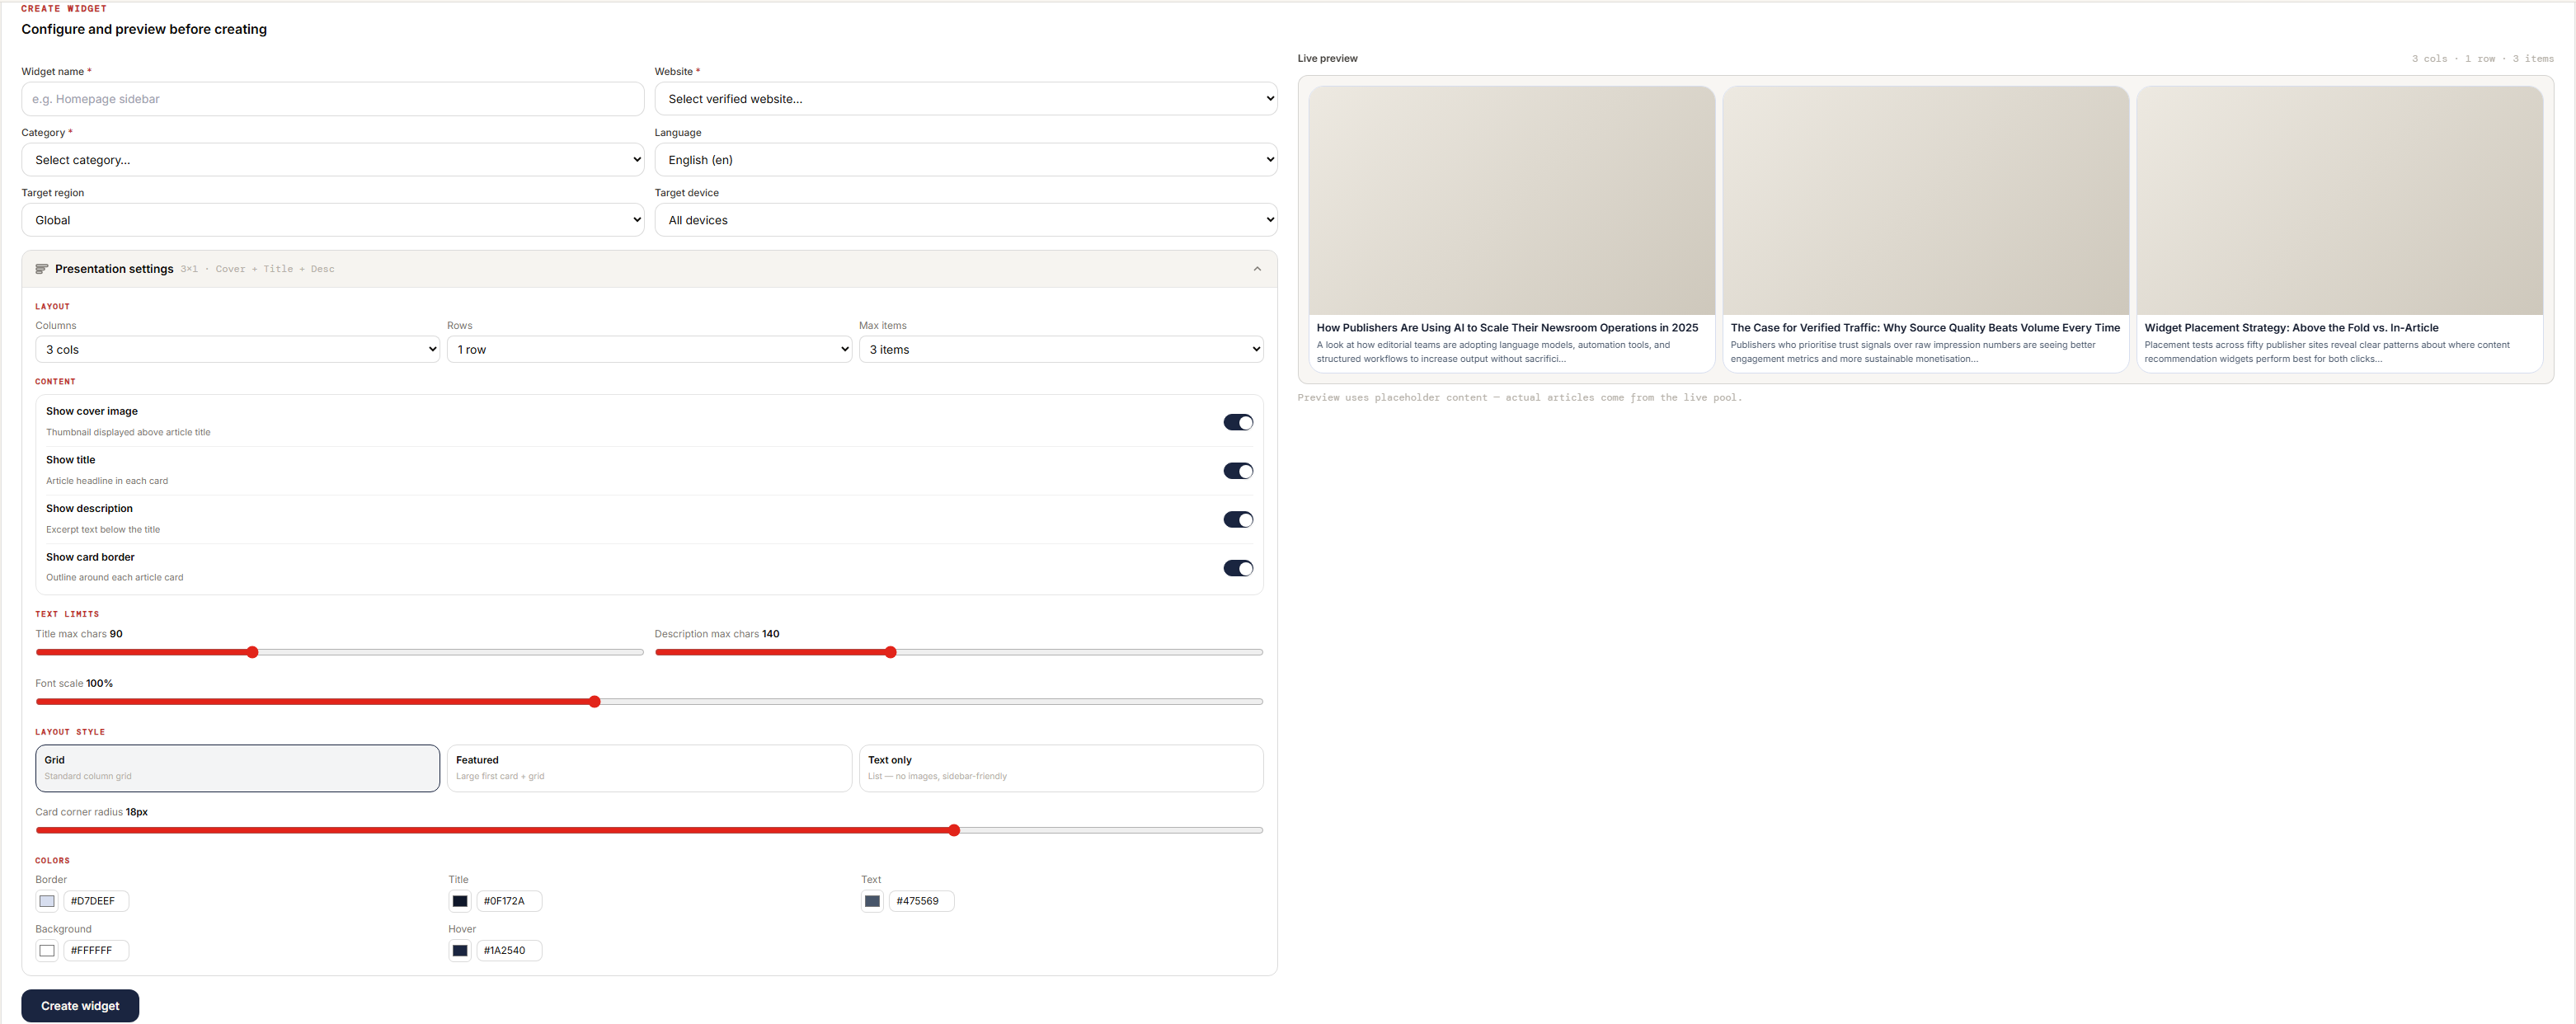Image resolution: width=2576 pixels, height=1024 pixels.
Task: Disable the Show title switch
Action: click(x=1237, y=471)
